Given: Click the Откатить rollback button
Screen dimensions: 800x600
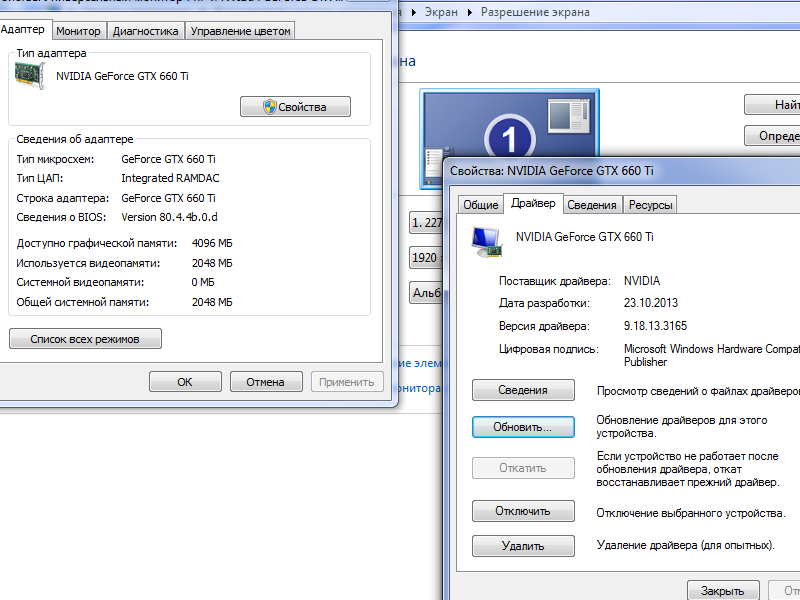Looking at the screenshot, I should 523,468.
